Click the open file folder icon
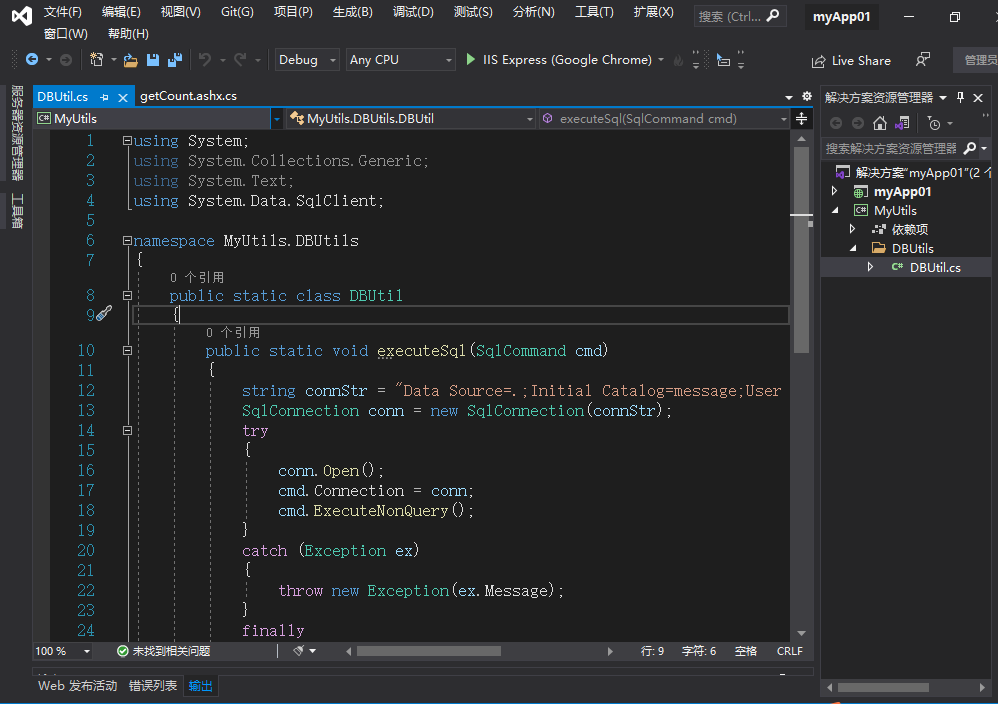The width and height of the screenshot is (998, 704). point(130,60)
